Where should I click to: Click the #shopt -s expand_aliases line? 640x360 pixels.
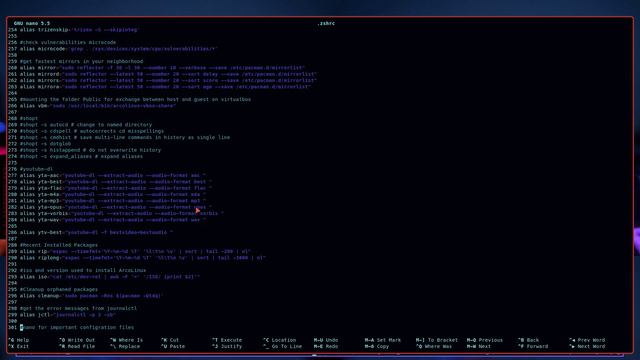(81, 156)
